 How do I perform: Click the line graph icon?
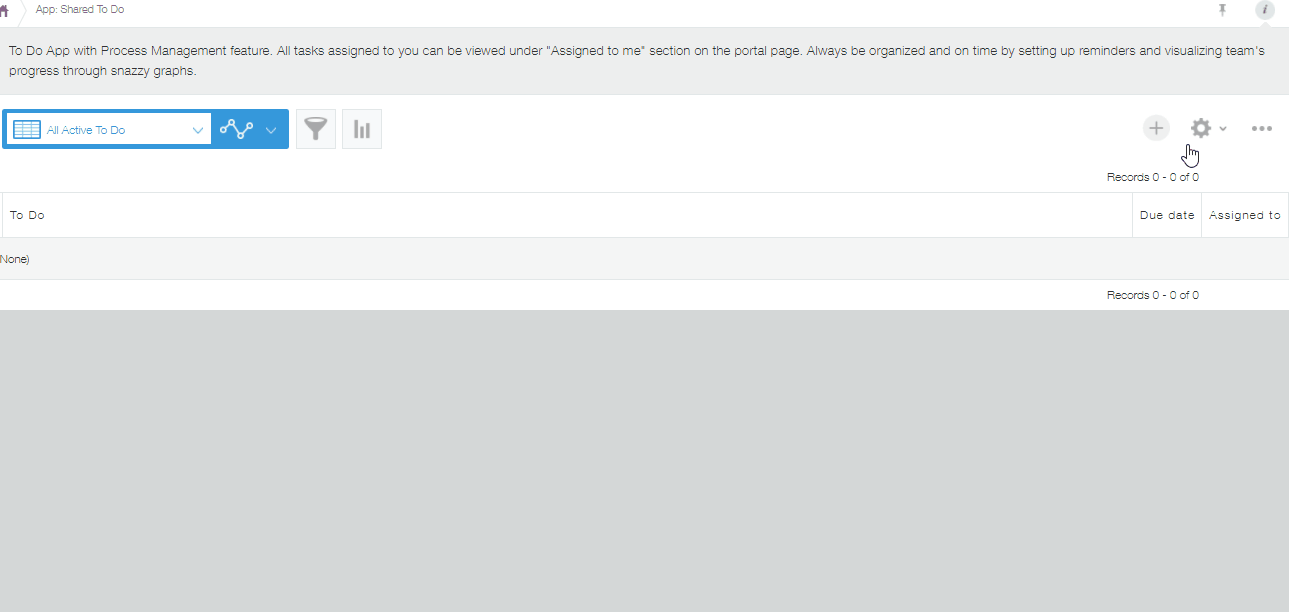tap(237, 130)
